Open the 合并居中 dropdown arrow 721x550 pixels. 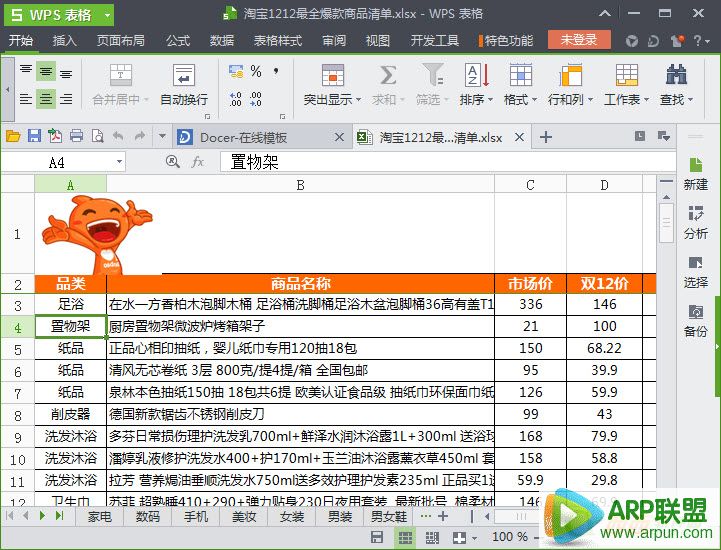pyautogui.click(x=146, y=99)
